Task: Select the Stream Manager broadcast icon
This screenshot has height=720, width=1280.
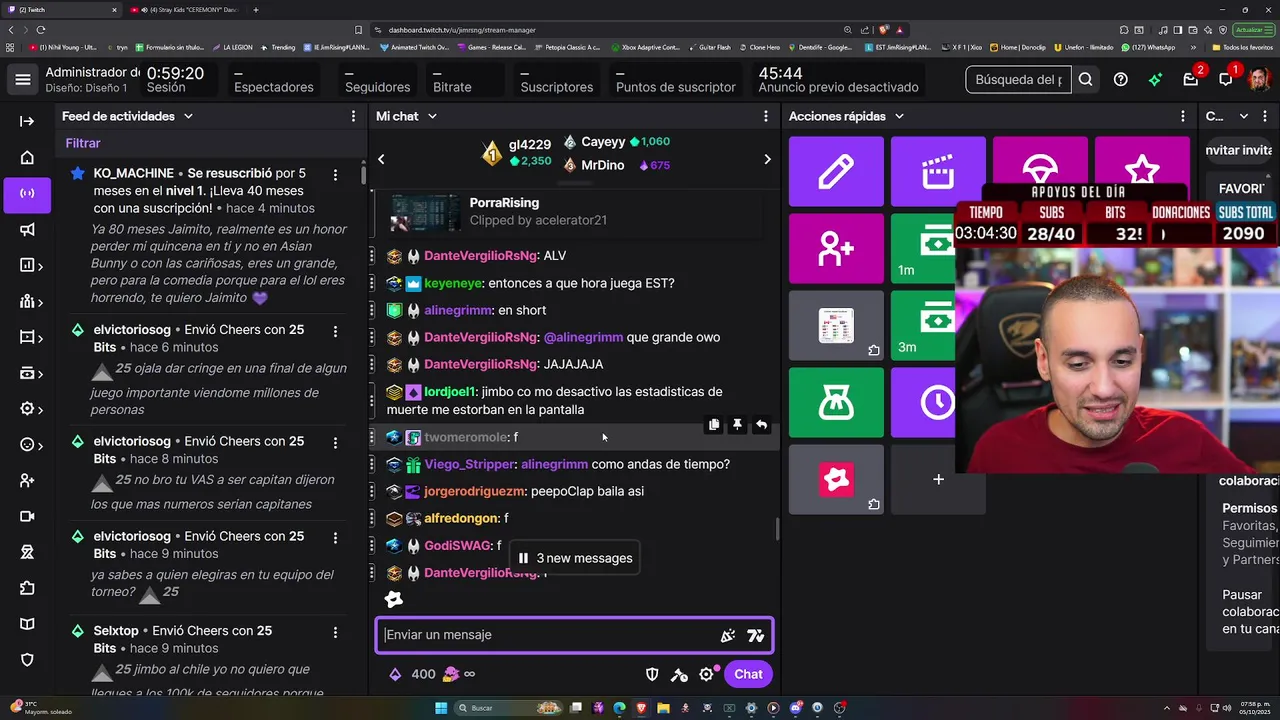Action: (27, 193)
